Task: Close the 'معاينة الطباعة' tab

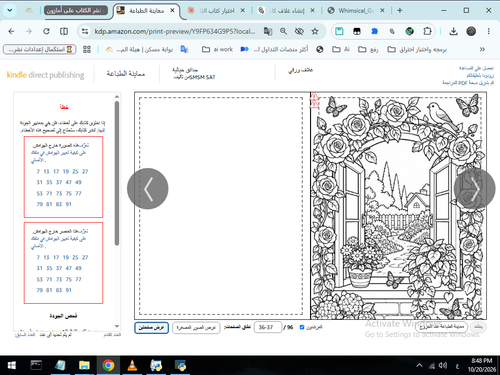Action: [x=172, y=10]
